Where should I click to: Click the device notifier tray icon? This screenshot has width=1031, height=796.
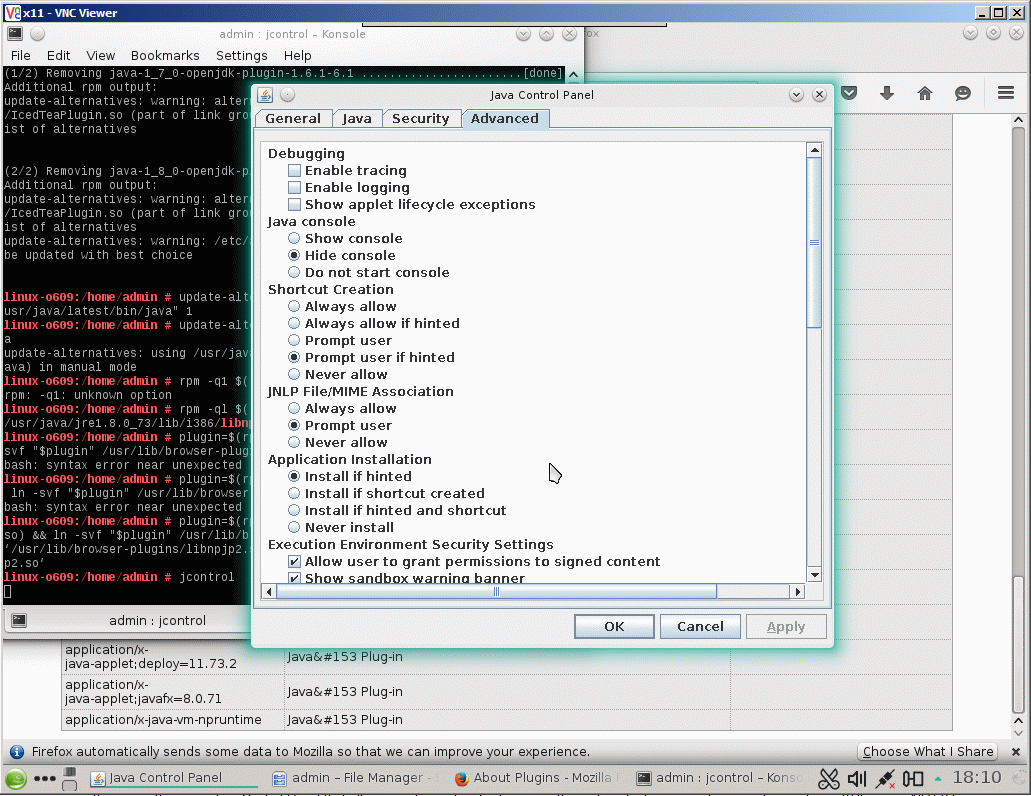coord(913,779)
